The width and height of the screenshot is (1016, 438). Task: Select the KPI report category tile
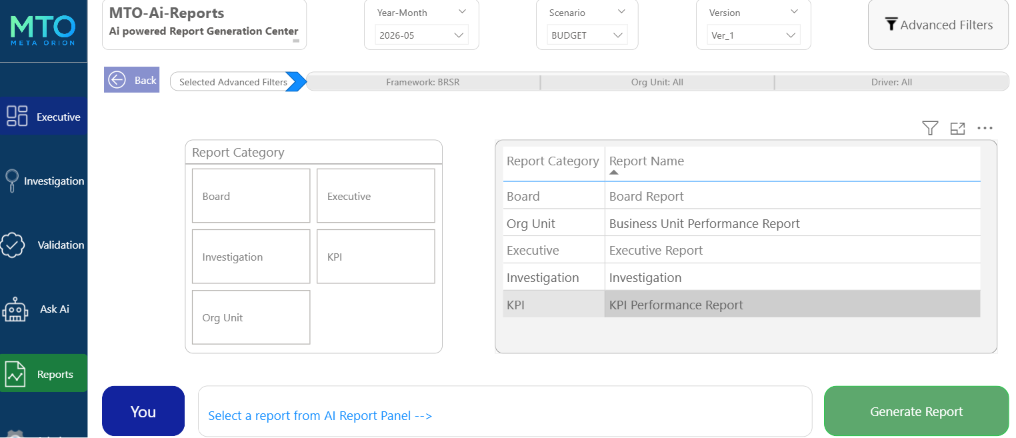[x=376, y=257]
